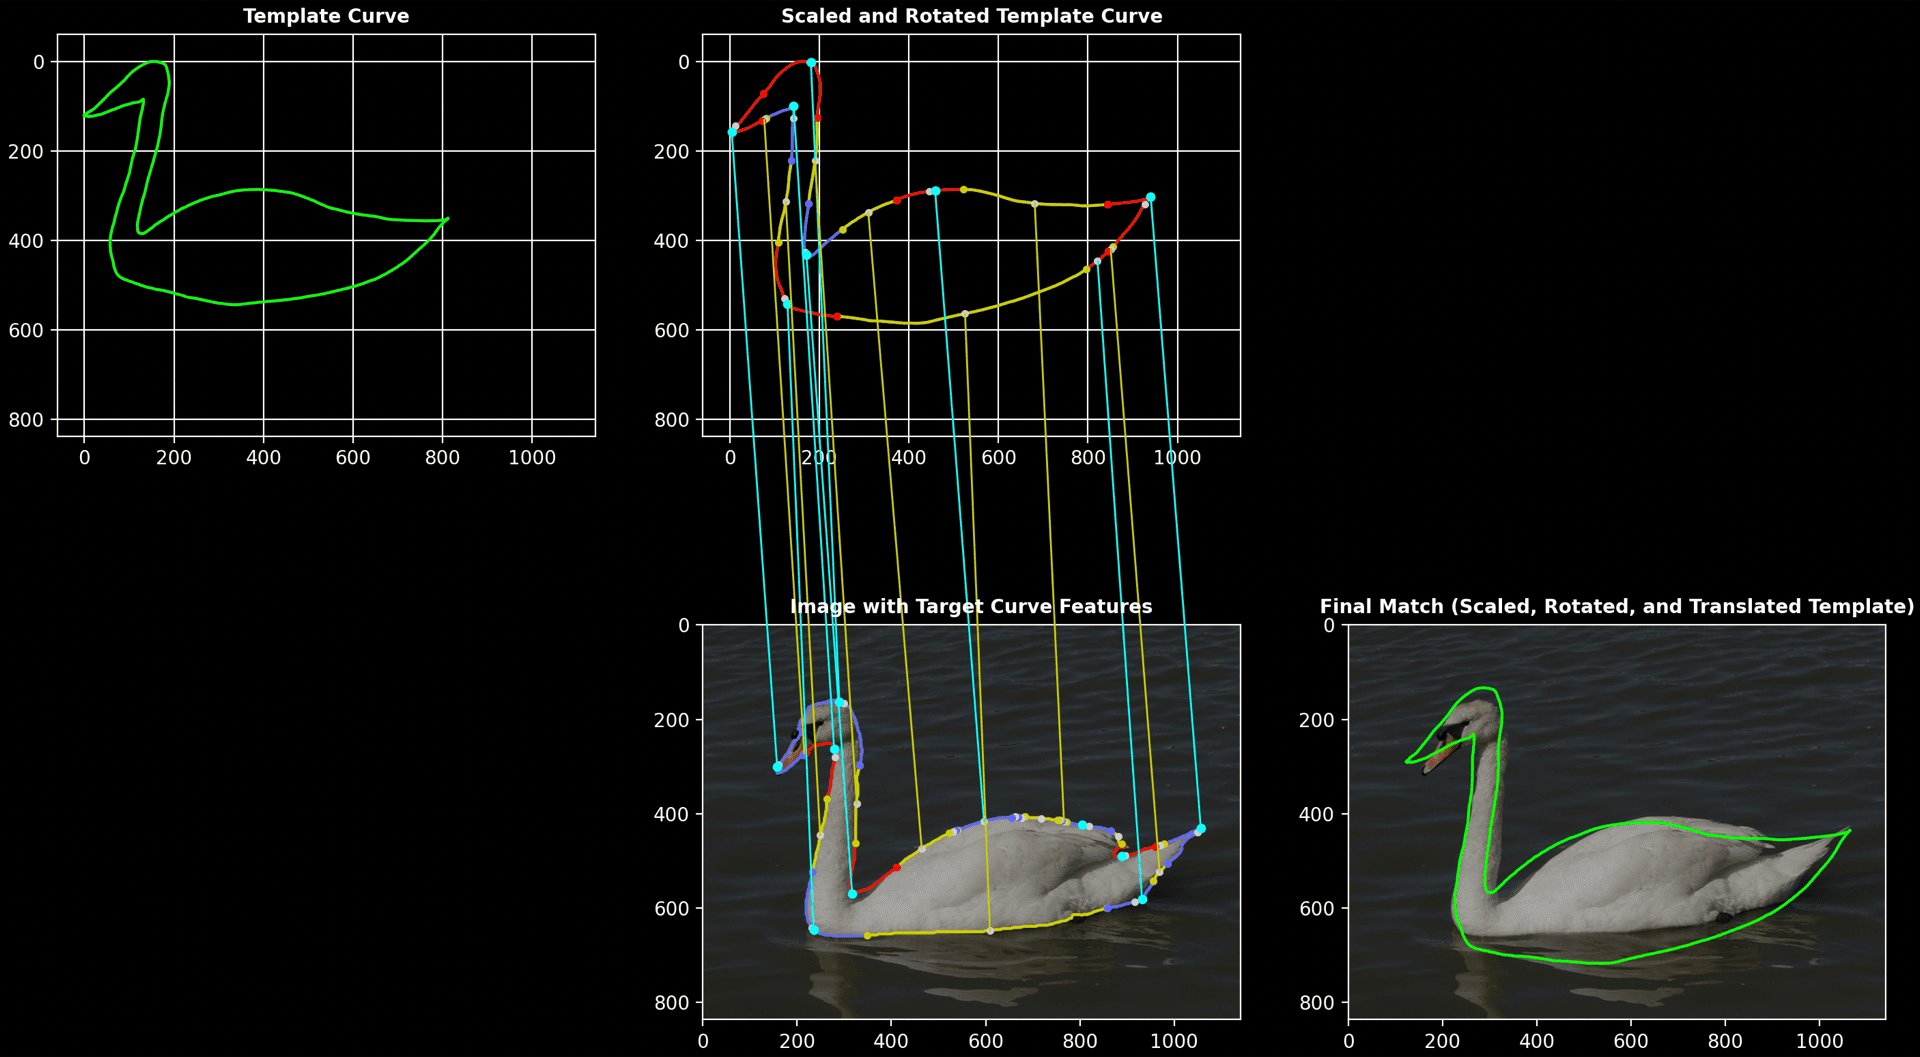Click x-axis tick '400' under Template Curve plot
This screenshot has height=1057, width=1920.
(263, 458)
